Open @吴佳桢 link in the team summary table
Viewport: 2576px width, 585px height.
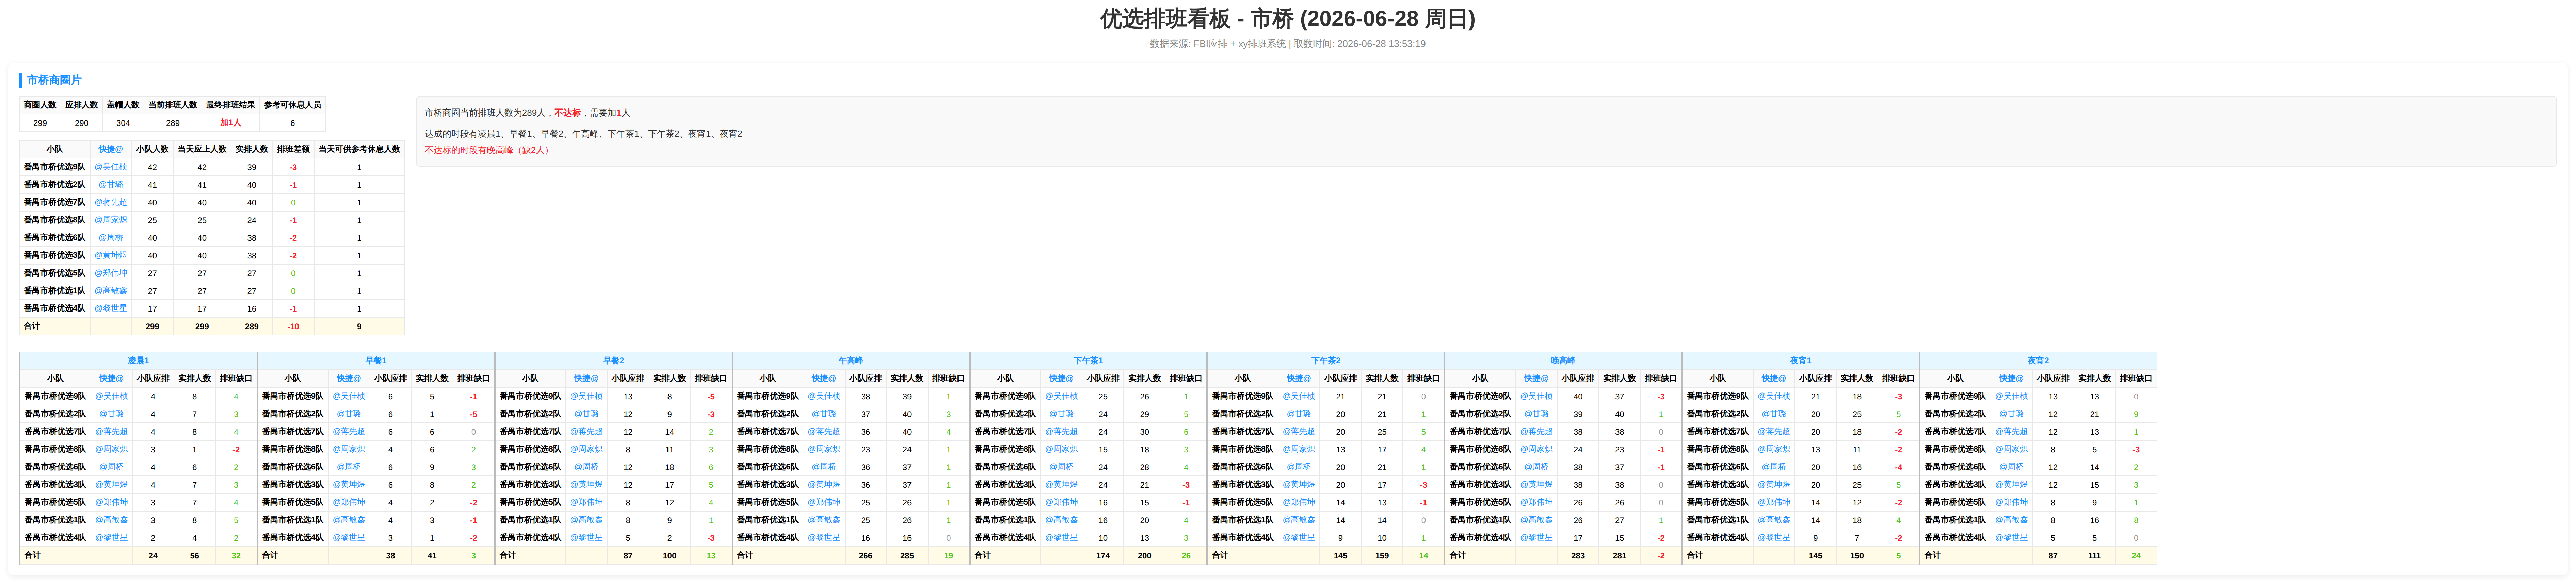pyautogui.click(x=111, y=167)
